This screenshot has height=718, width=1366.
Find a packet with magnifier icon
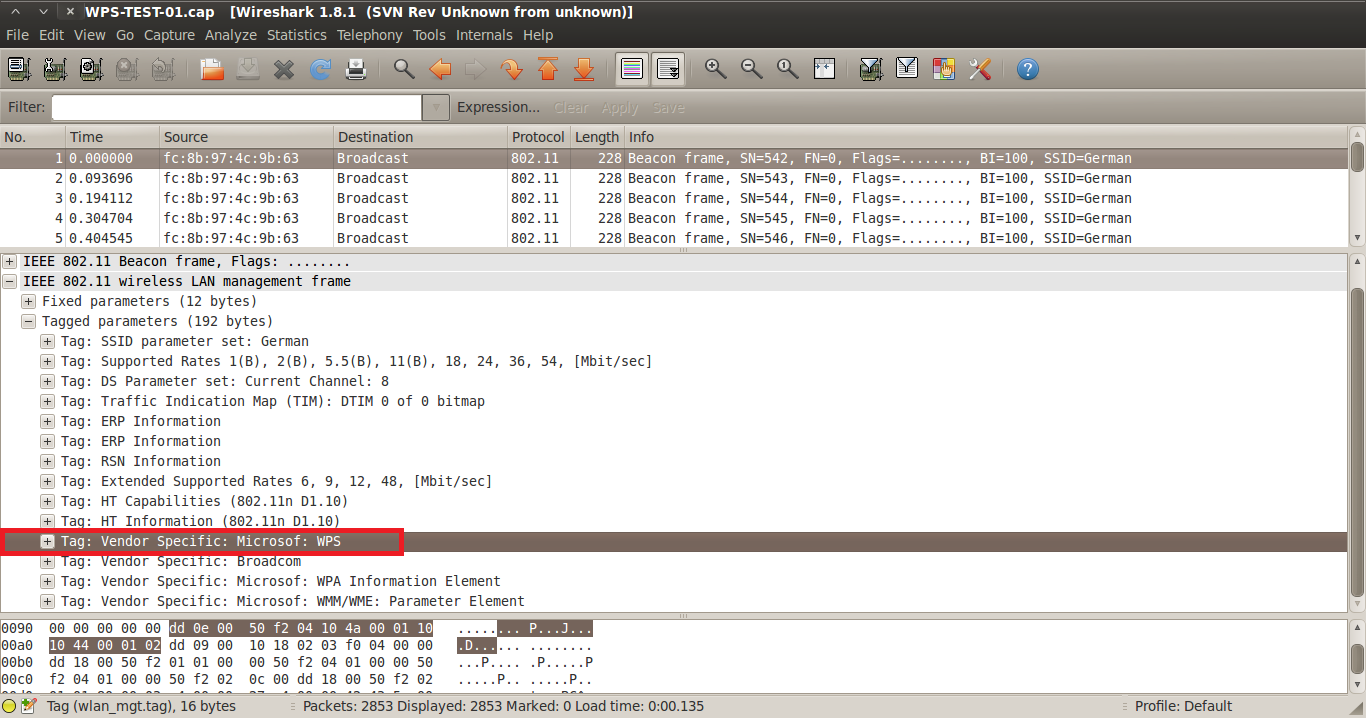(404, 69)
